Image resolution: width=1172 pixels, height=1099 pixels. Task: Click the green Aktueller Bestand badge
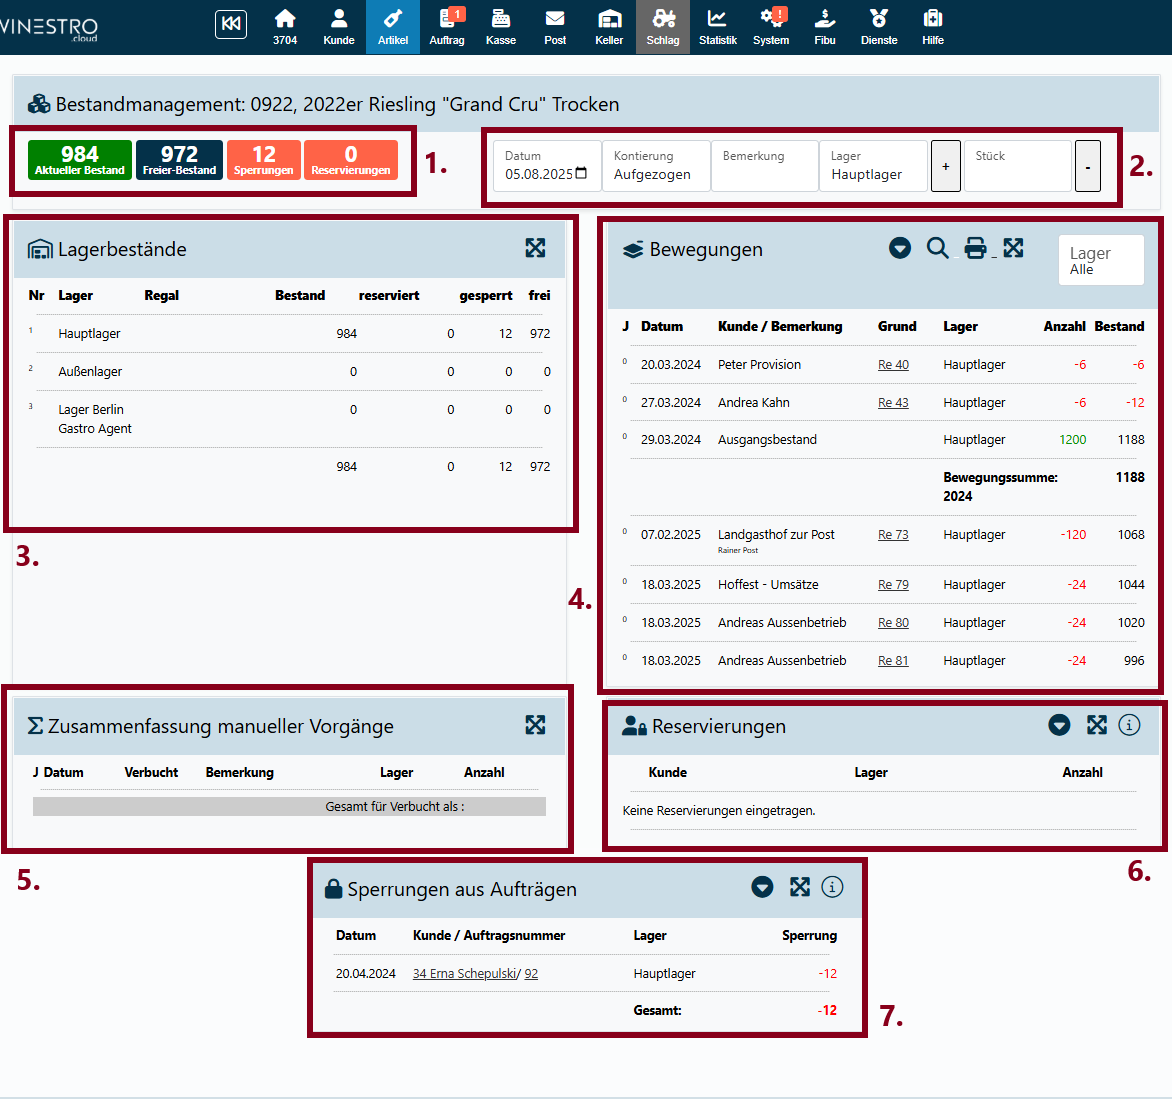(x=80, y=160)
